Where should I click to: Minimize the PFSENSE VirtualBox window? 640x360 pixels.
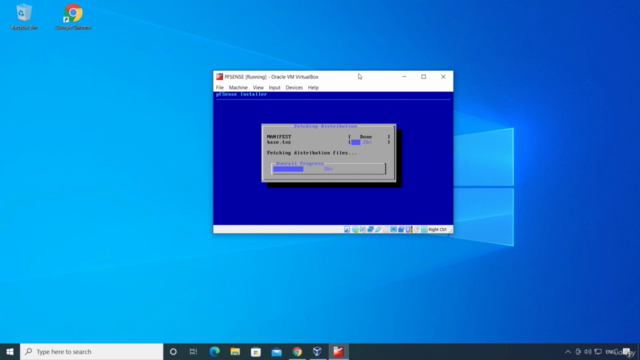[404, 77]
